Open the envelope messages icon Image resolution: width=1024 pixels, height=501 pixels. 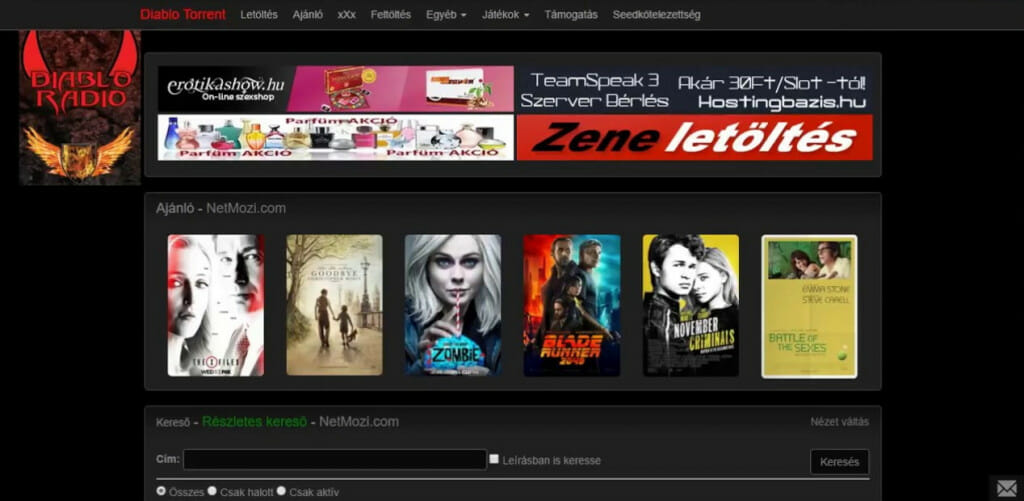1006,488
